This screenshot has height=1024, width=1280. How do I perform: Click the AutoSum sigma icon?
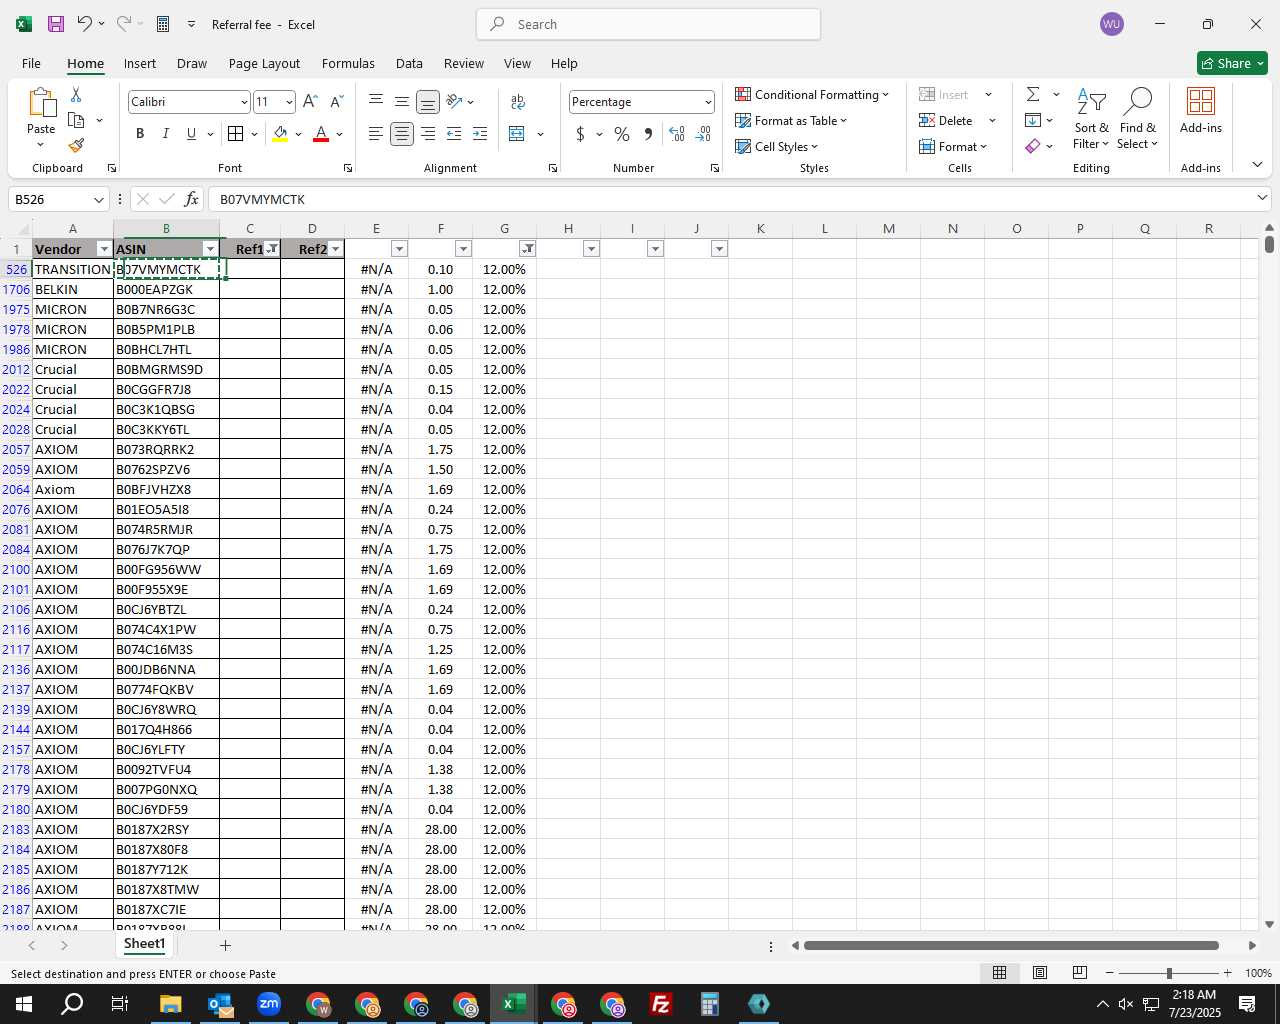point(1033,94)
